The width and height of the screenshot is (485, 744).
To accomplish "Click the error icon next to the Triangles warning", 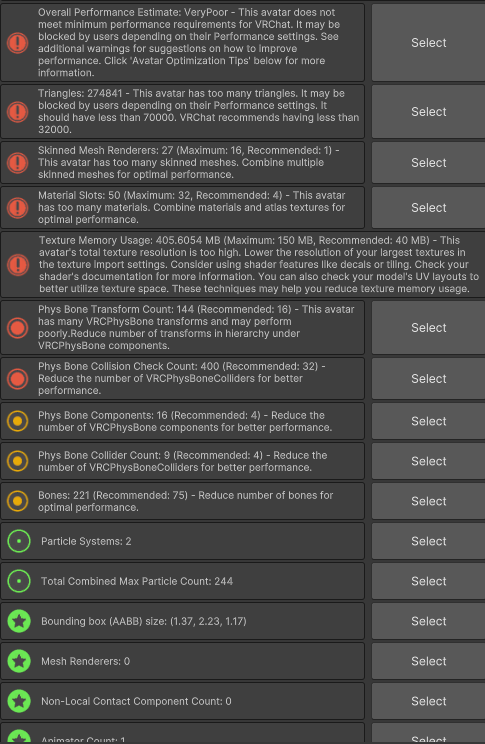I will 18,112.
